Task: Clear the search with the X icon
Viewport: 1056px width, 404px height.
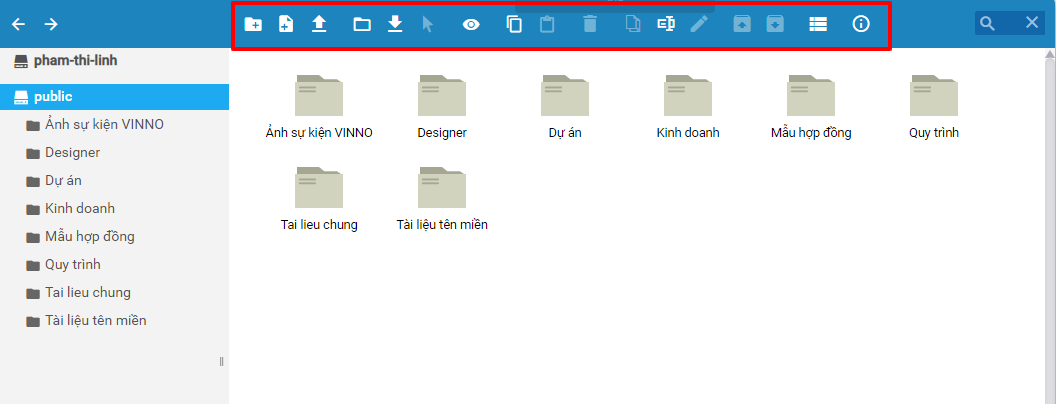Action: pos(1032,23)
